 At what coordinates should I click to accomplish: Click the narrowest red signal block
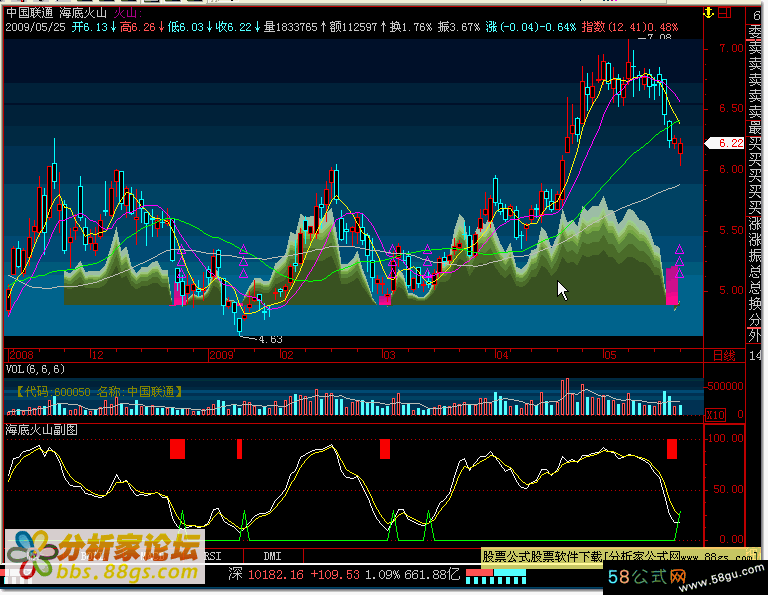[240, 449]
